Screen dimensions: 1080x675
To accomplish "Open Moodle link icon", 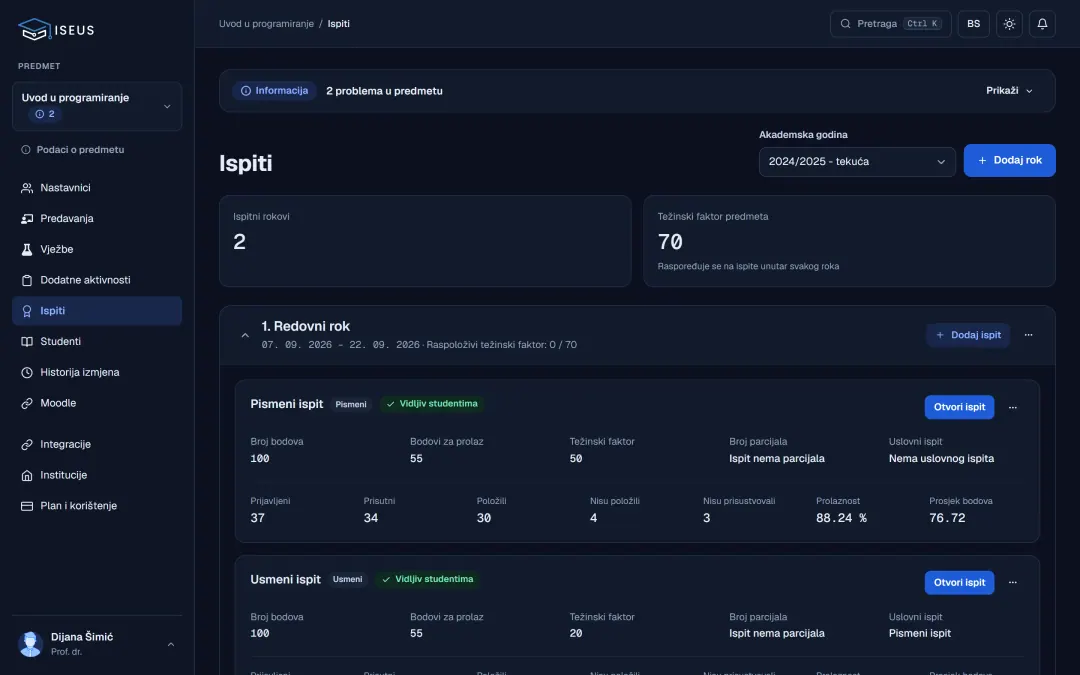I will [x=27, y=404].
